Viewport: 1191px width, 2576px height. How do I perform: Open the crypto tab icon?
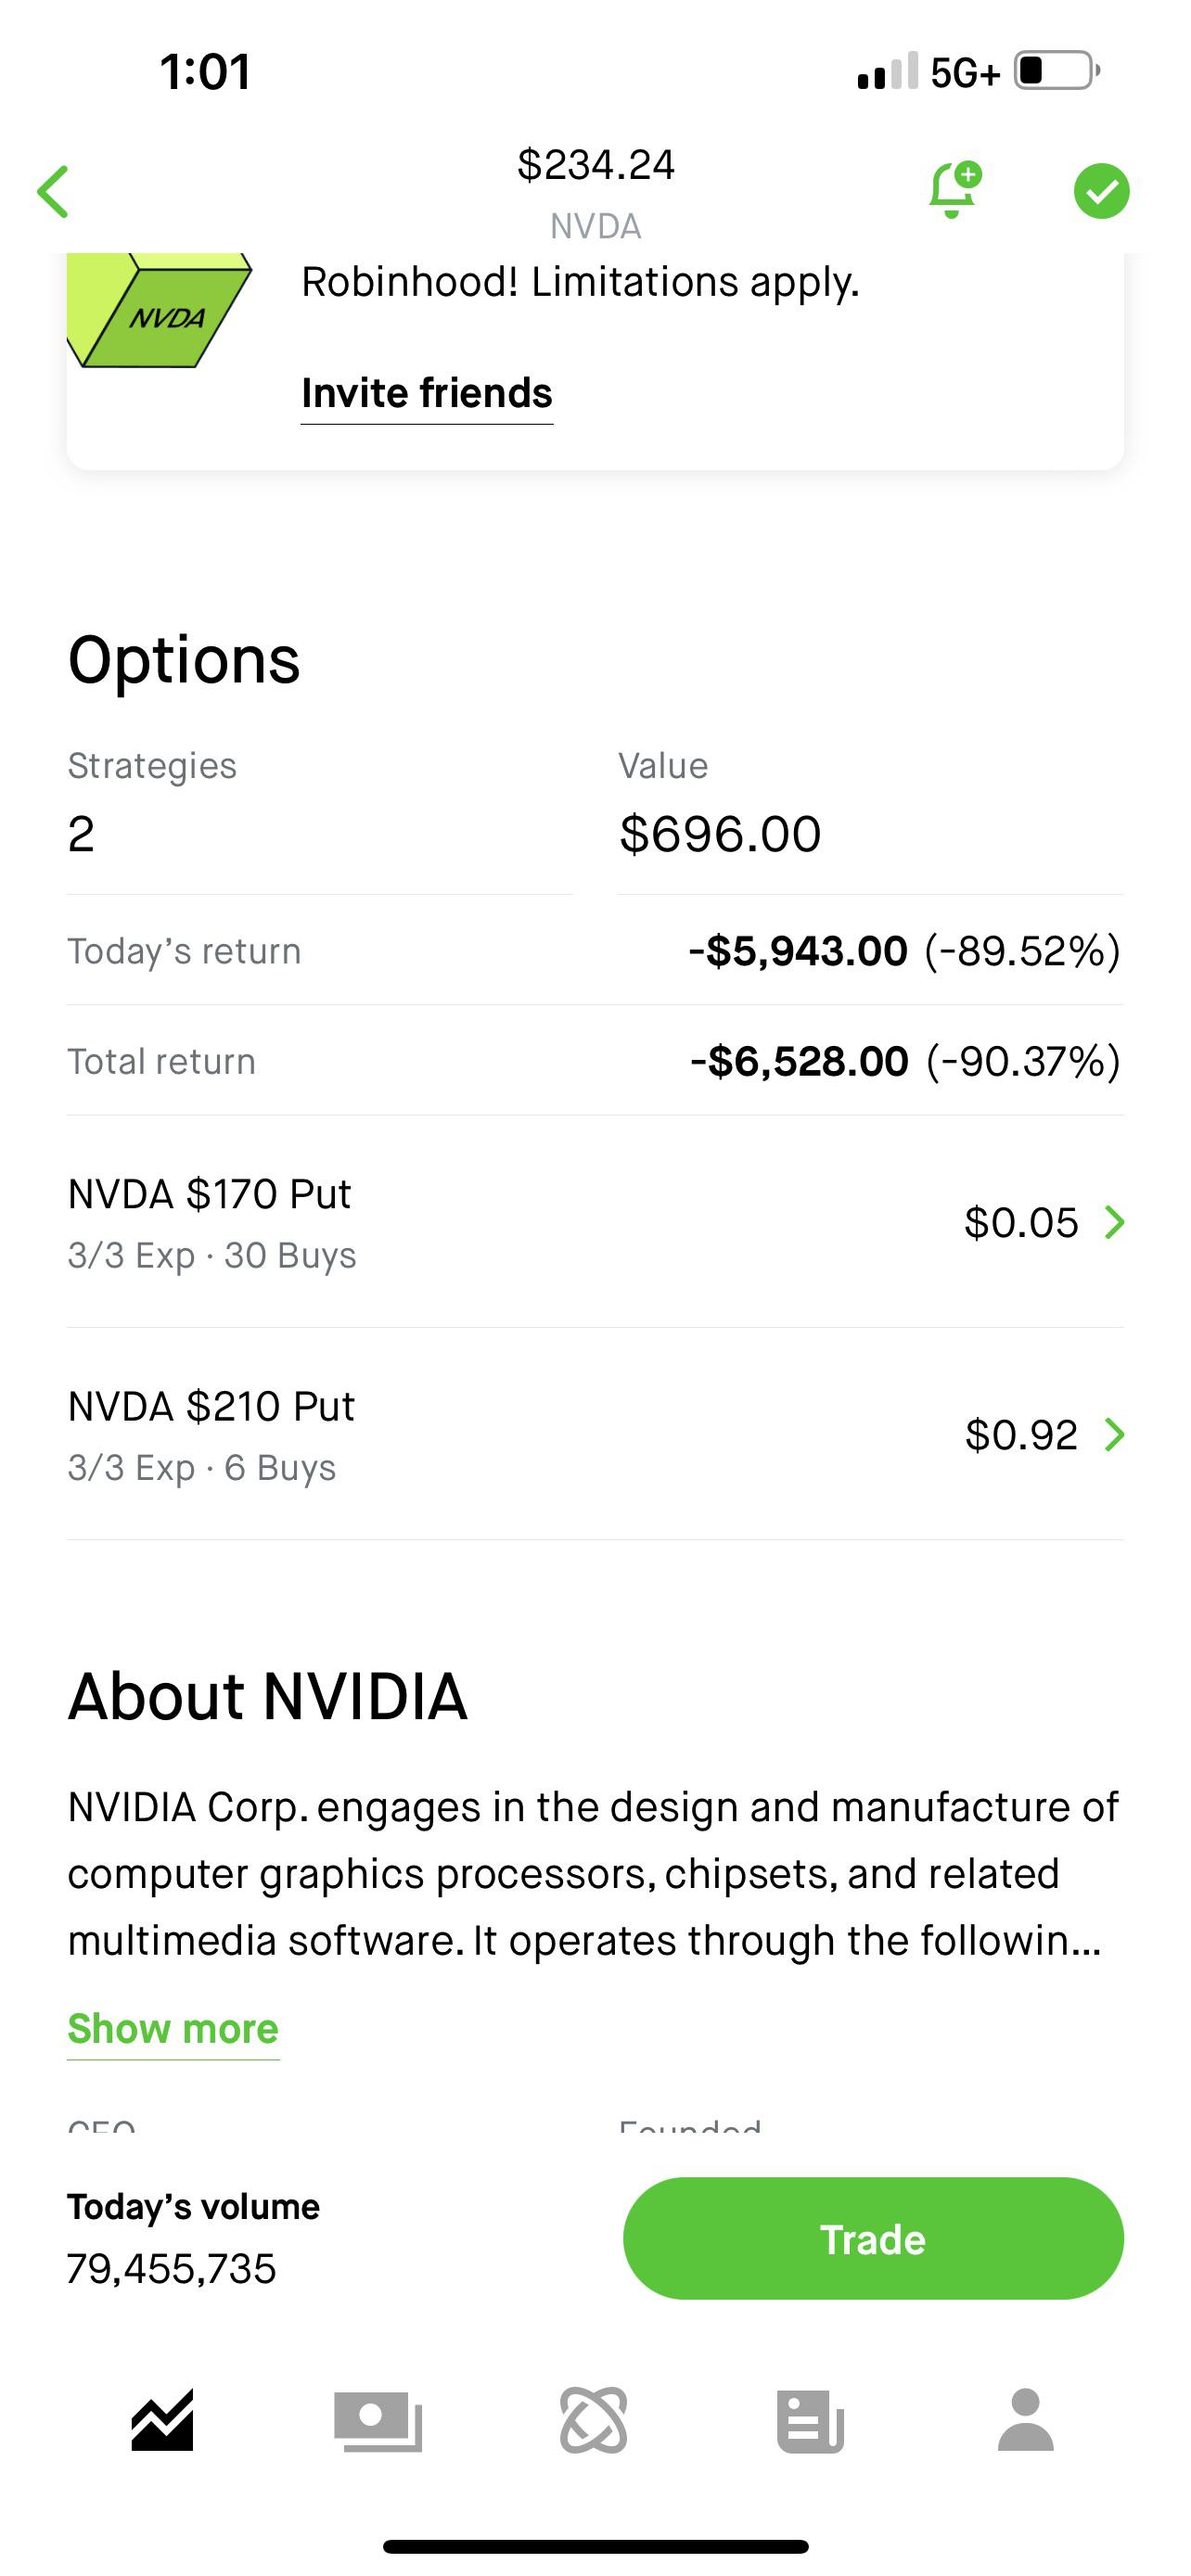click(x=594, y=2420)
